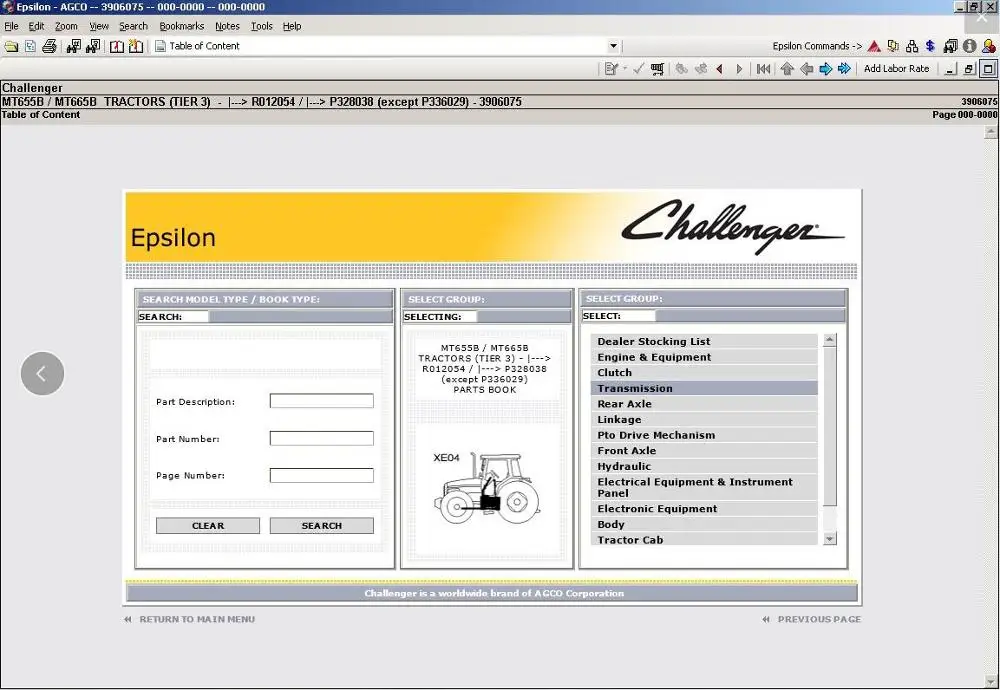The width and height of the screenshot is (1000, 690).
Task: Open the View menu
Action: (x=99, y=26)
